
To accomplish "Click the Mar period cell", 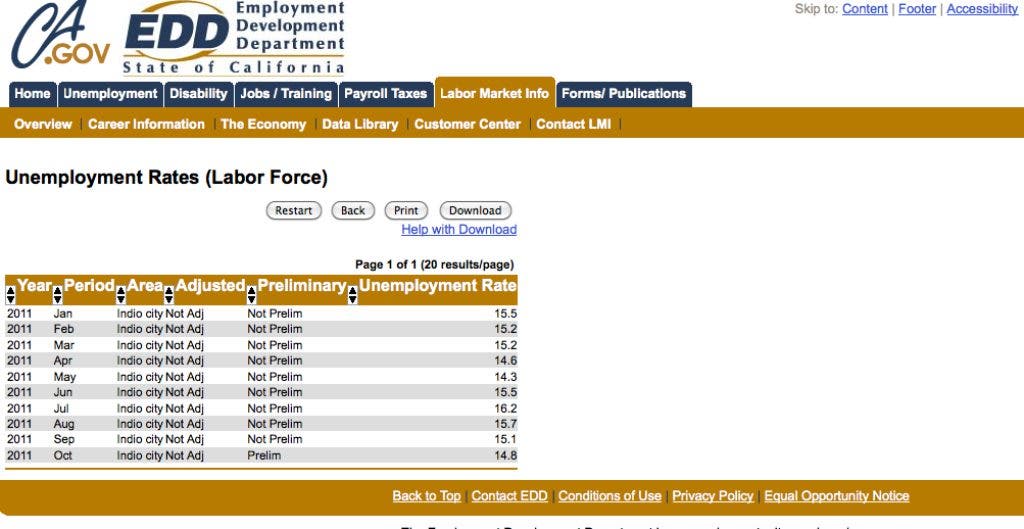I will (63, 345).
